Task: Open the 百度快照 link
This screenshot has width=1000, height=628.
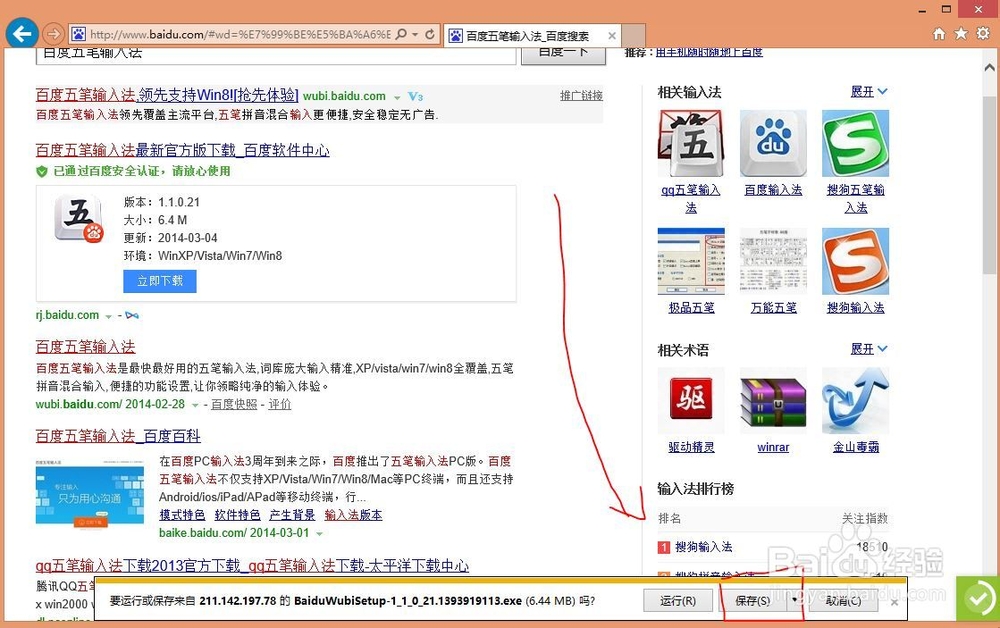Action: pos(234,404)
